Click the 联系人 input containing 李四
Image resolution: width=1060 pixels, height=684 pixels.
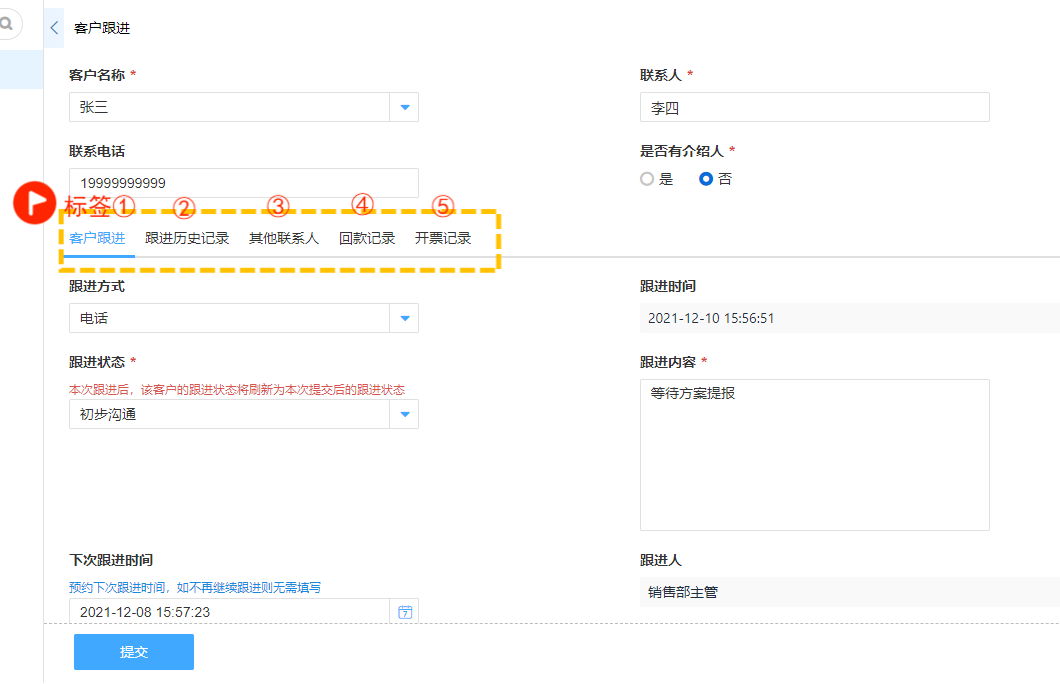814,108
